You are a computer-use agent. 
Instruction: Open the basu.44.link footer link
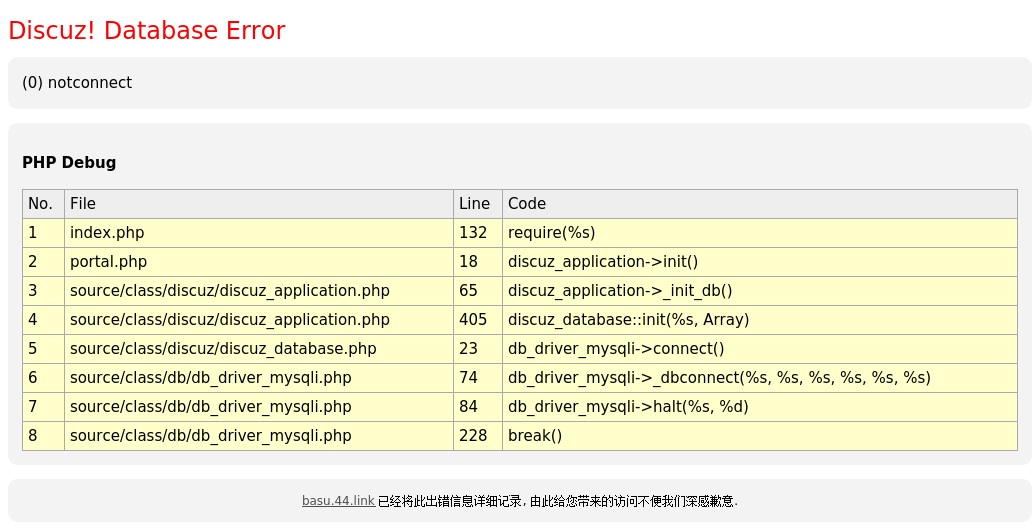point(338,501)
